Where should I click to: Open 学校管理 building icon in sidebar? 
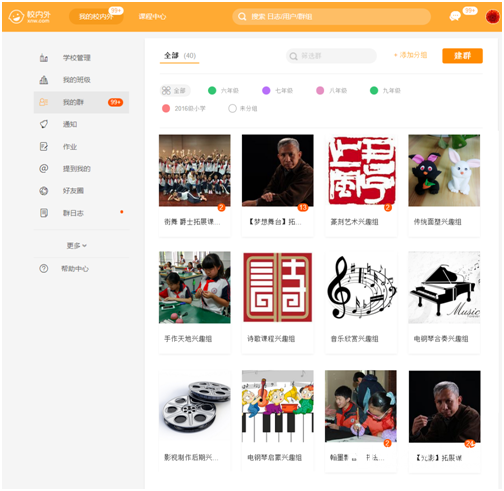44,58
